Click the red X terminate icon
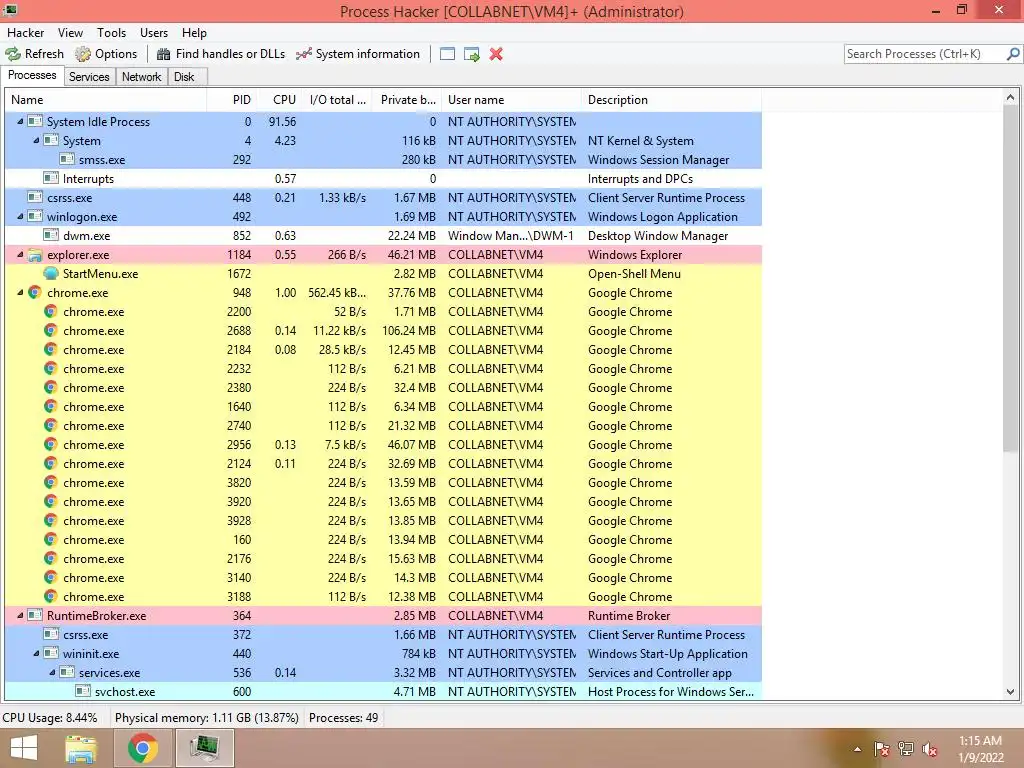Screen dimensions: 1024x768 (x=496, y=54)
